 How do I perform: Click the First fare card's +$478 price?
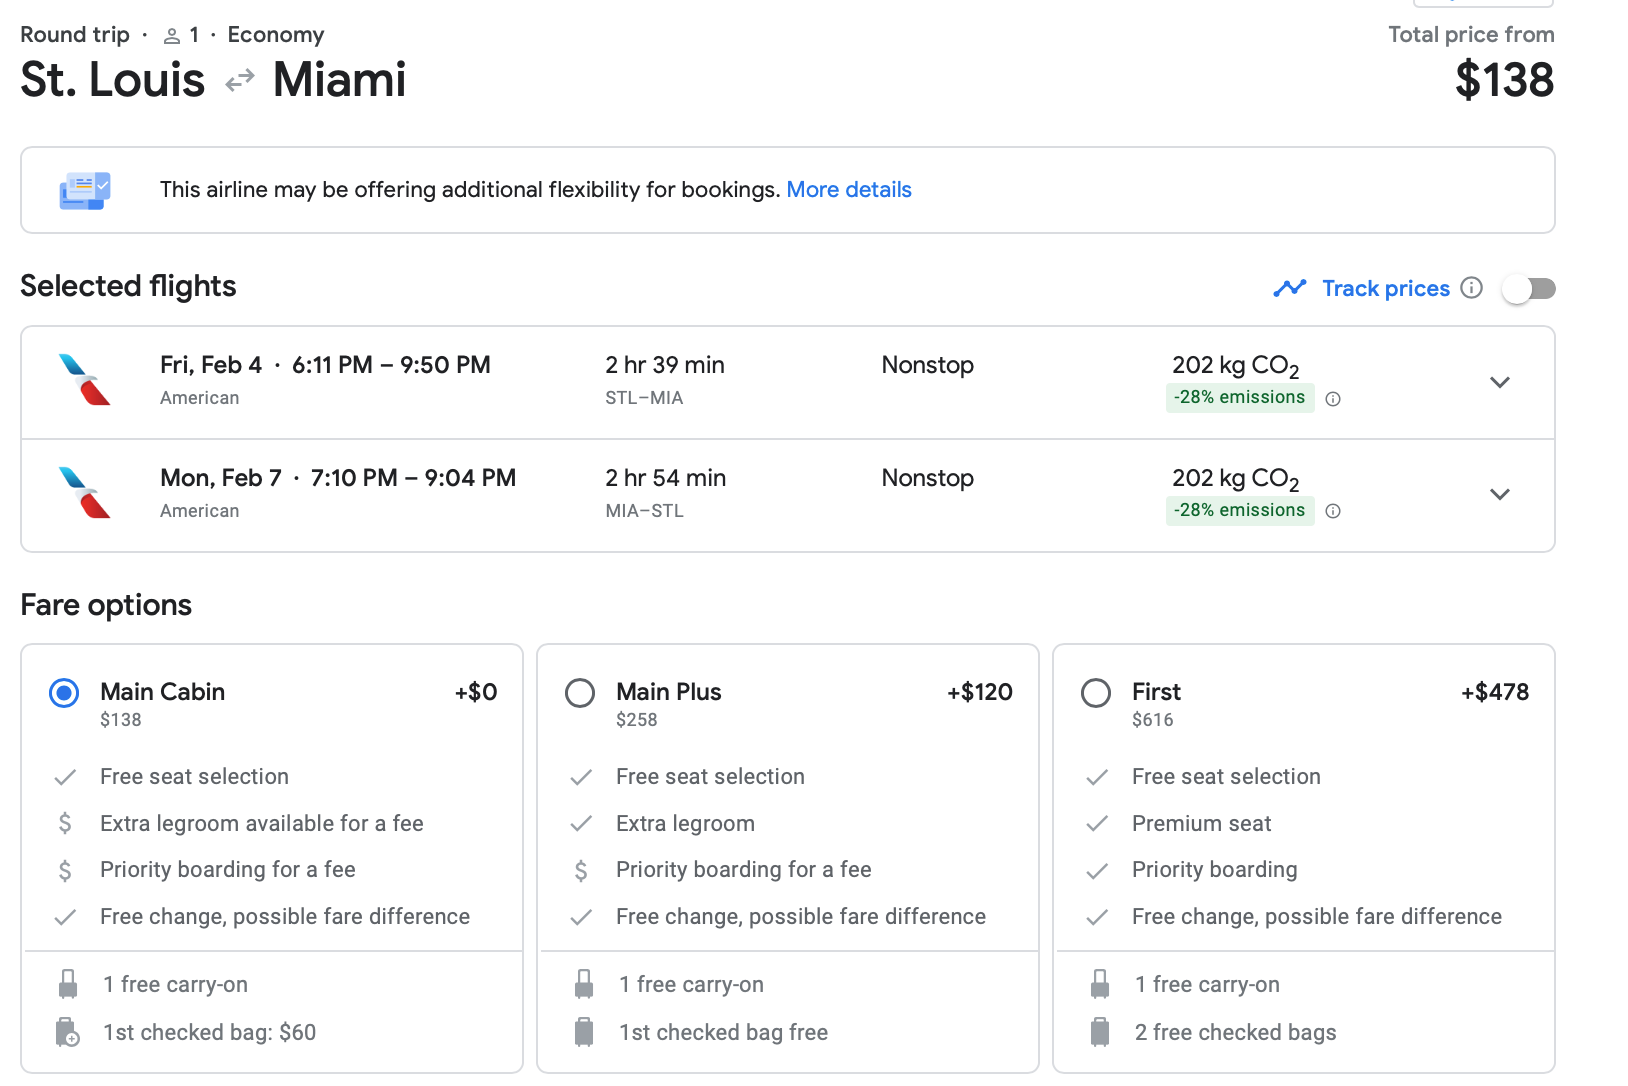[x=1494, y=692]
